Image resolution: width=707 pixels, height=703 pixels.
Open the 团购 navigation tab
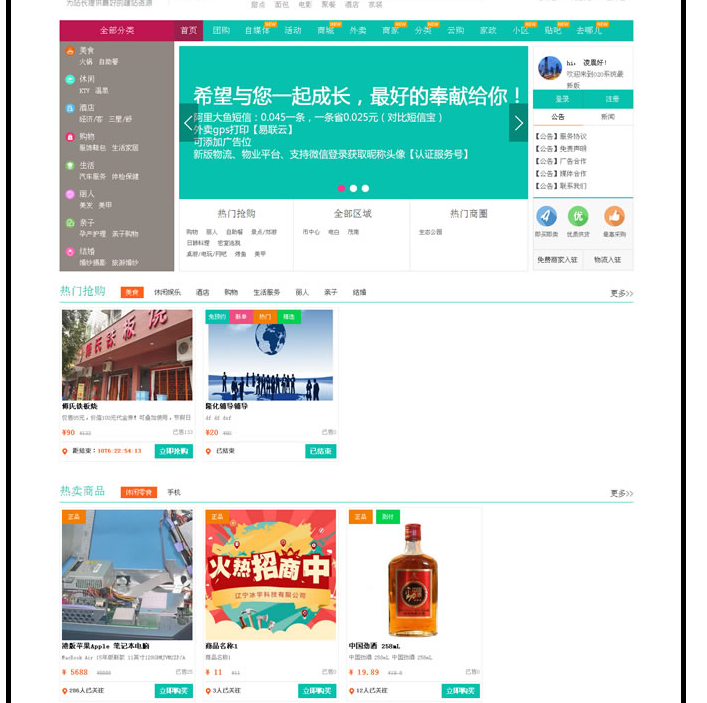click(221, 31)
